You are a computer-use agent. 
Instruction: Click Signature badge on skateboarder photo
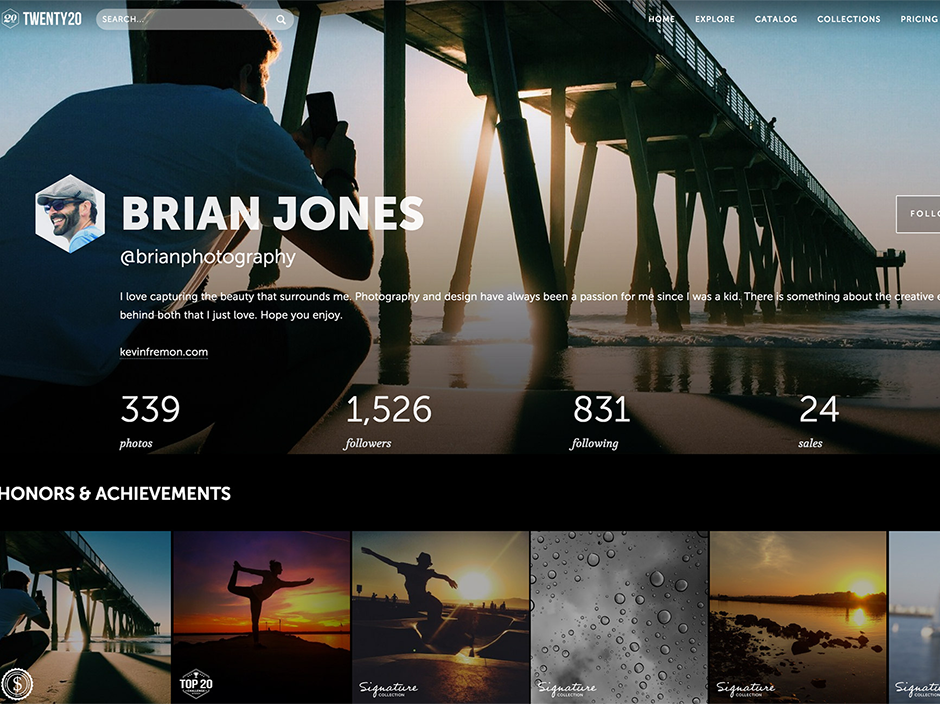click(388, 688)
